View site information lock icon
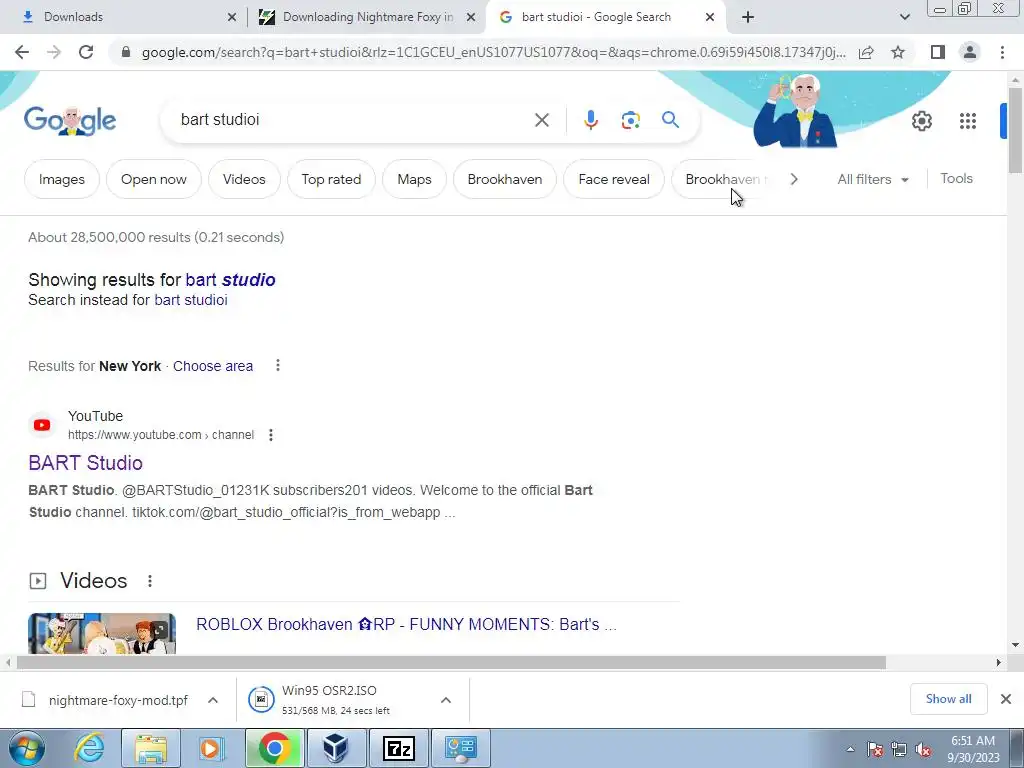The height and width of the screenshot is (768, 1024). point(126,52)
